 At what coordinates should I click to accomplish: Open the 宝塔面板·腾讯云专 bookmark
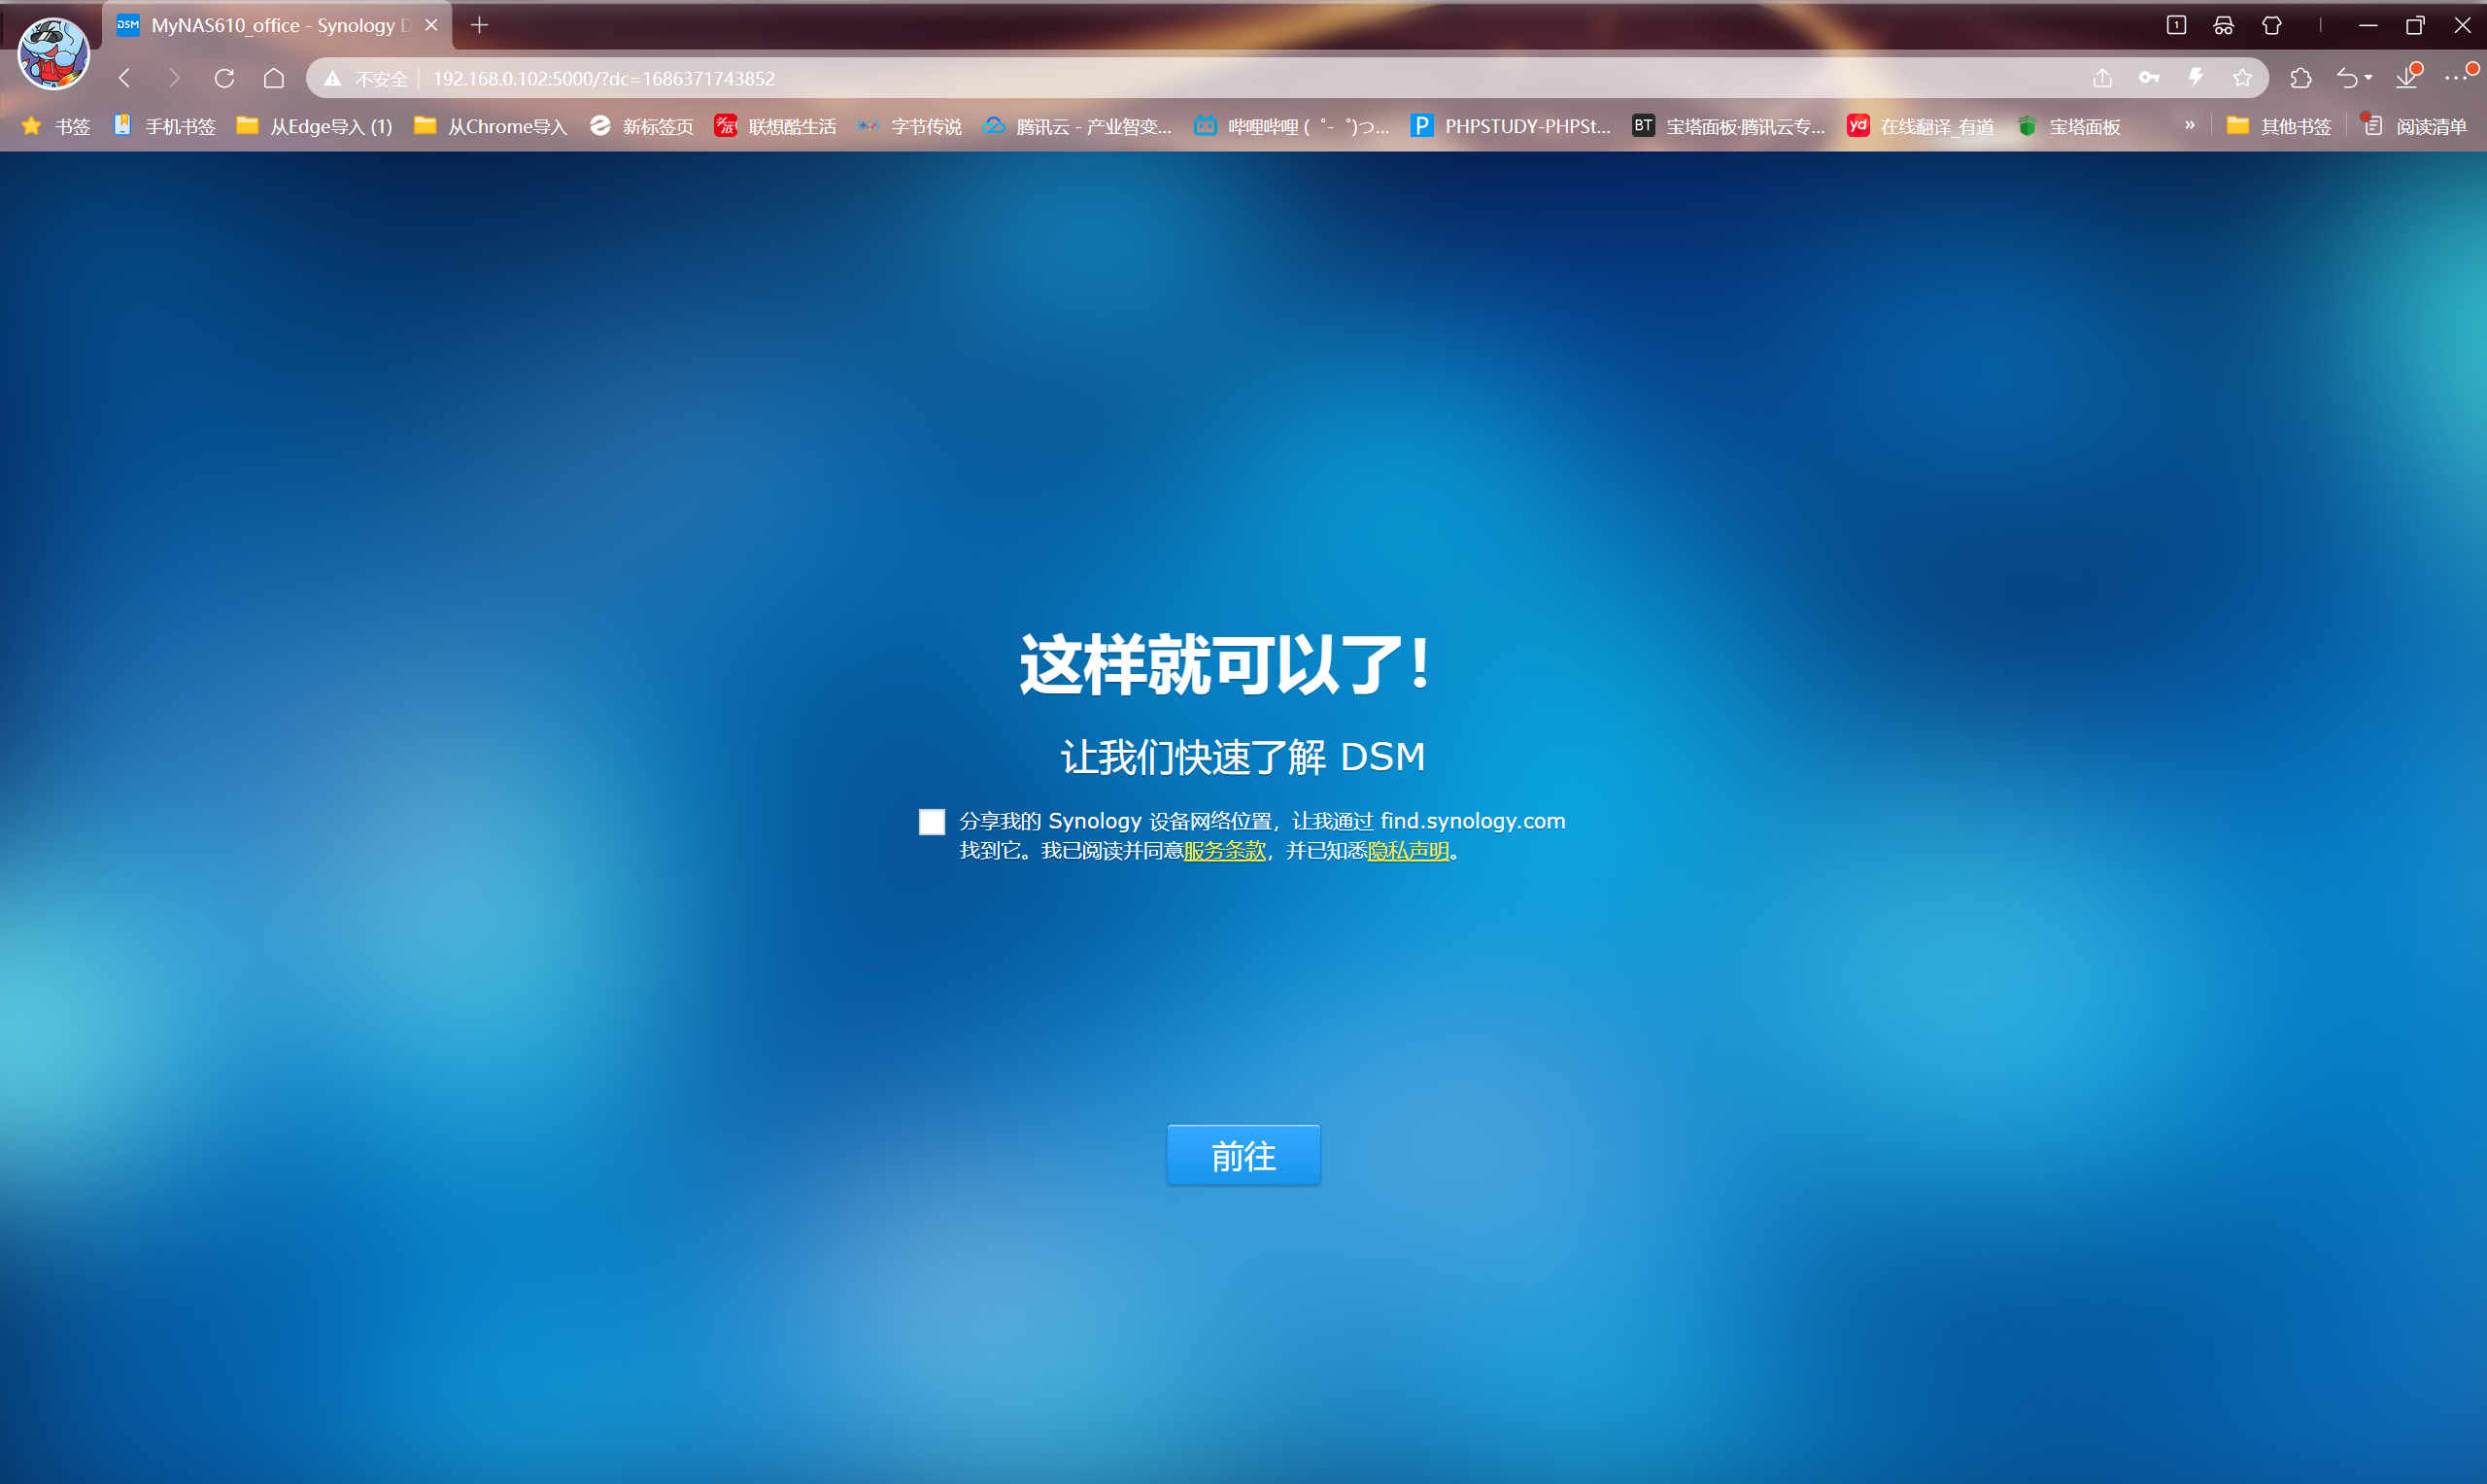coord(1729,126)
